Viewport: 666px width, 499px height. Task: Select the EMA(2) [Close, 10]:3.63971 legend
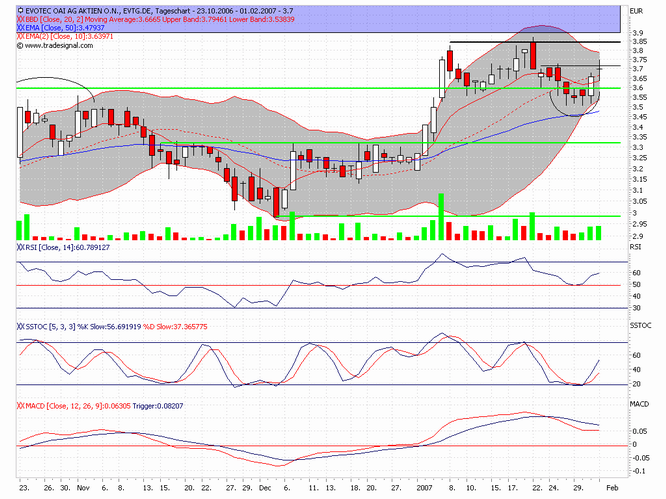pyautogui.click(x=69, y=37)
